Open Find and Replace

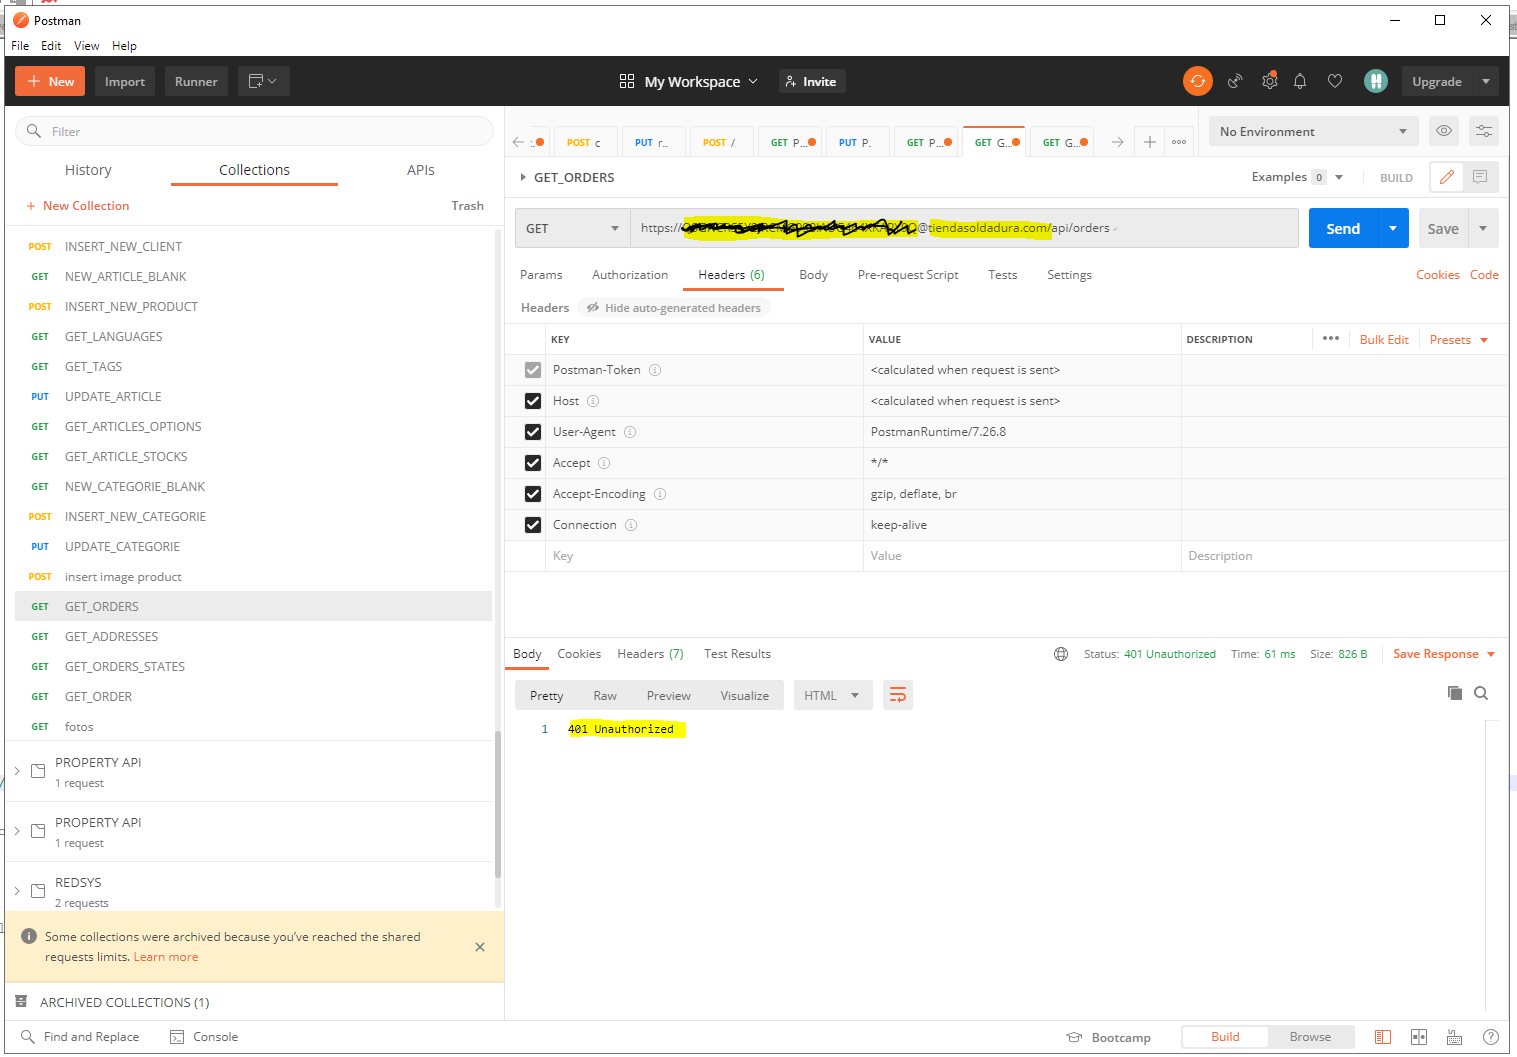pos(80,1037)
